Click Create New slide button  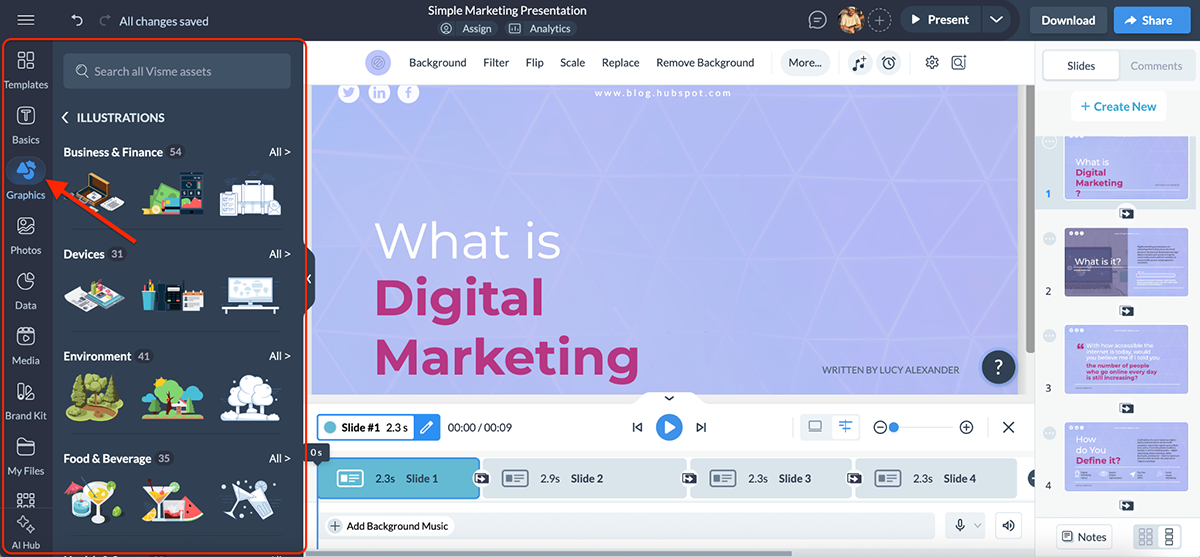1116,107
